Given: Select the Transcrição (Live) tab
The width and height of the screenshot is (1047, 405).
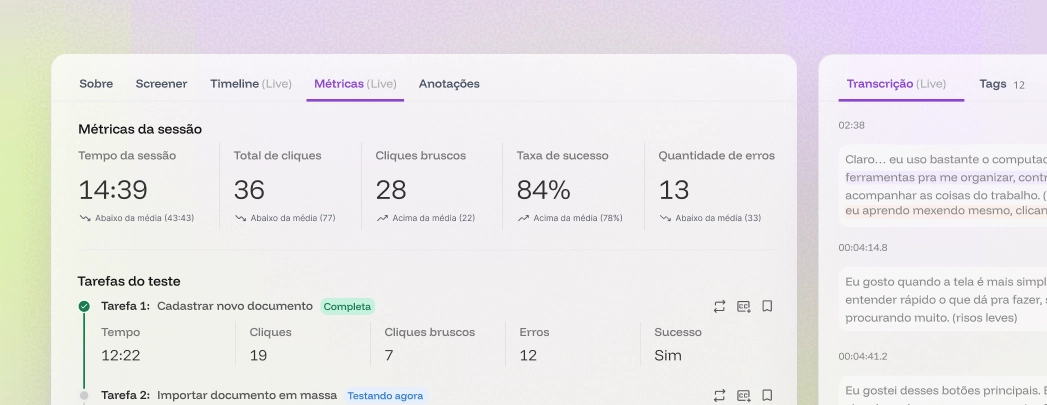Looking at the screenshot, I should tap(896, 84).
